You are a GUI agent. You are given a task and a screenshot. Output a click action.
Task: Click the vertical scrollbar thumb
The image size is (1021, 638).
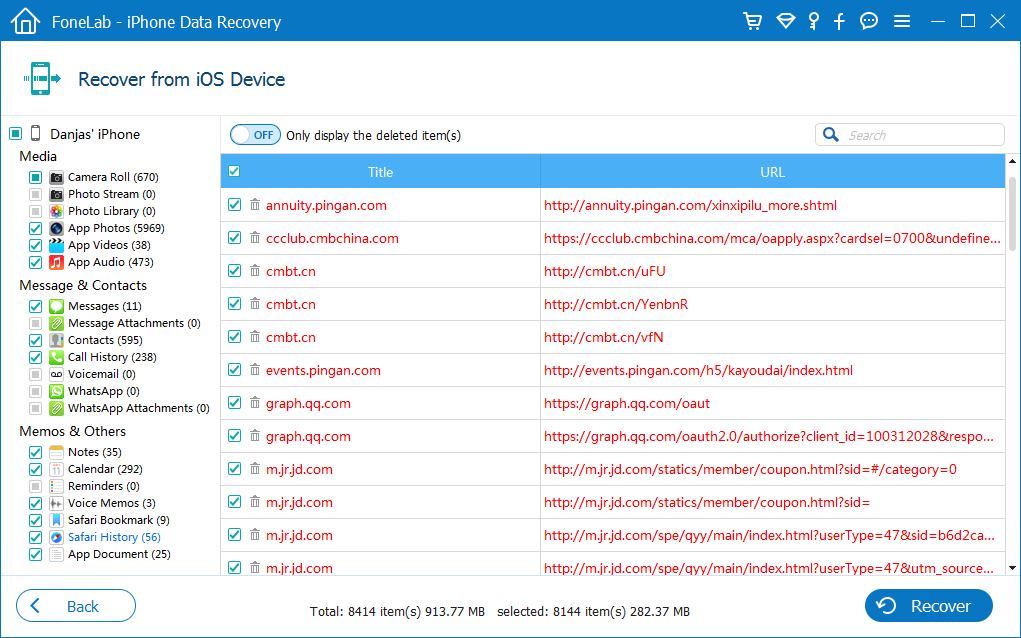1013,212
